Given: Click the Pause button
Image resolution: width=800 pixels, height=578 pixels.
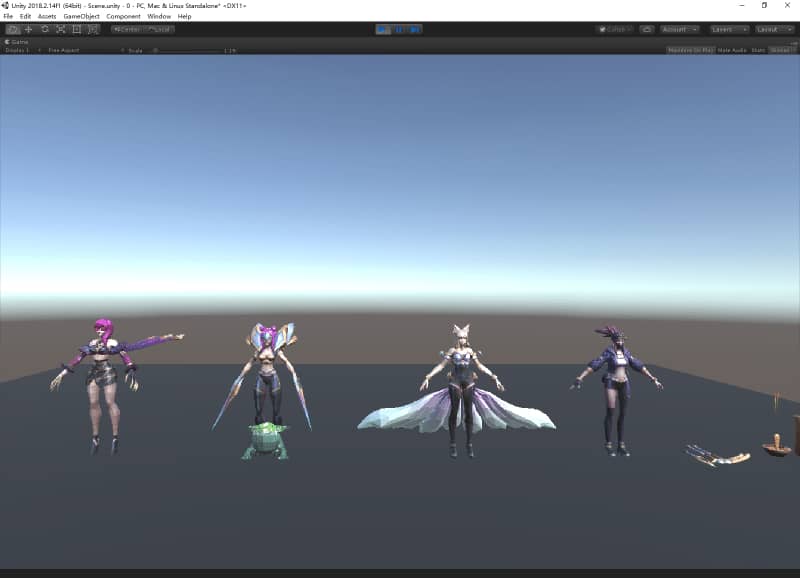Looking at the screenshot, I should (399, 30).
